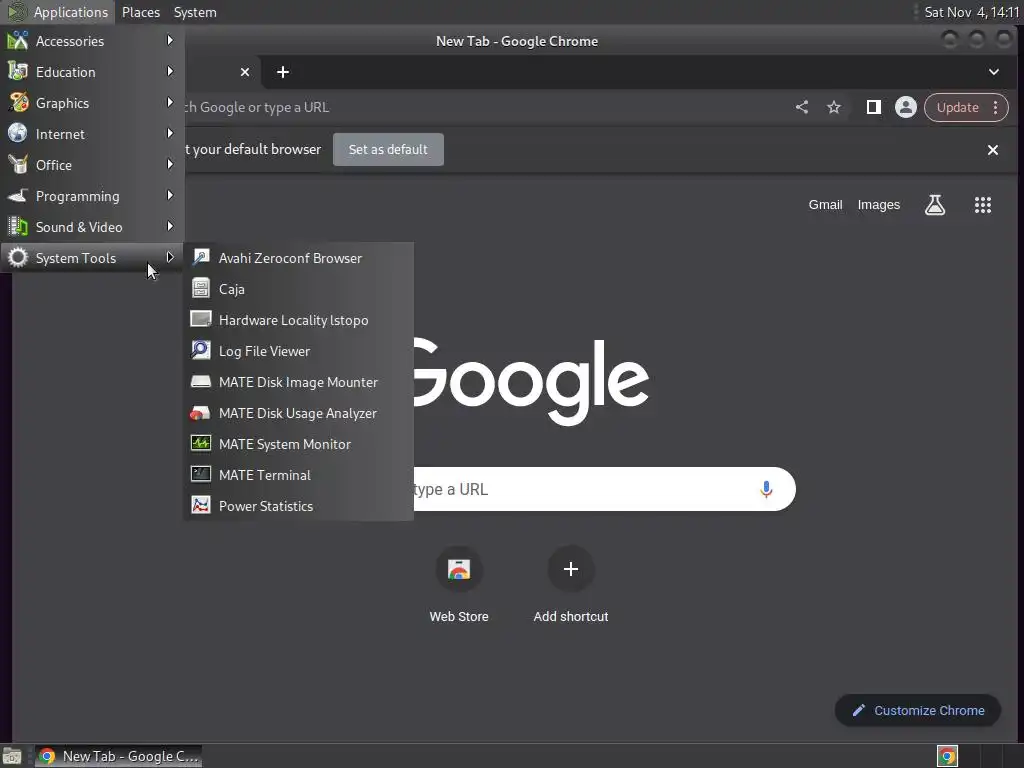Image resolution: width=1024 pixels, height=768 pixels.
Task: Click the Education category icon
Action: pyautogui.click(x=18, y=71)
